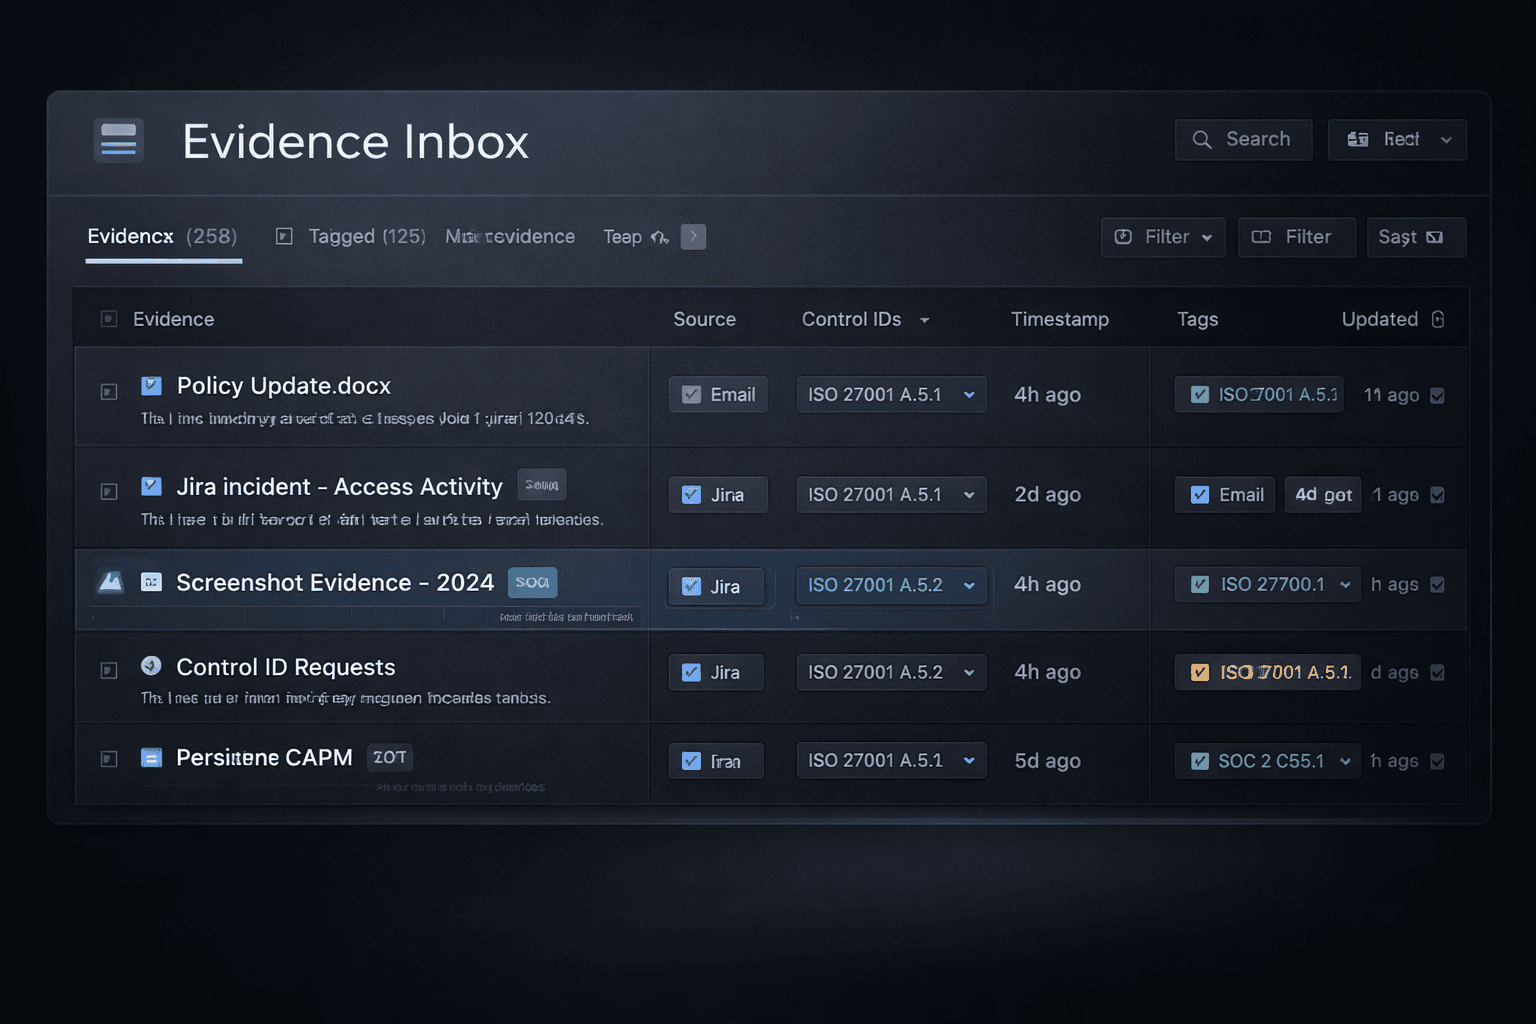Click the right-hand Filter button
This screenshot has width=1536, height=1024.
[1297, 237]
